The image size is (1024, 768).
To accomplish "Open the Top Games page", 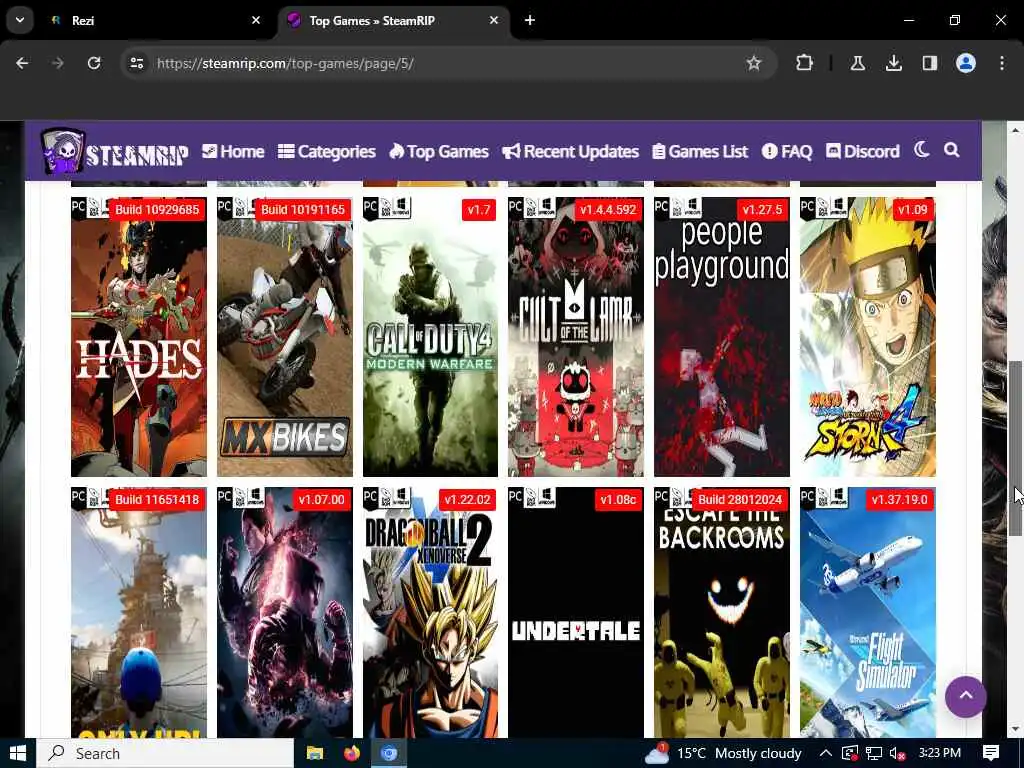I will (439, 152).
